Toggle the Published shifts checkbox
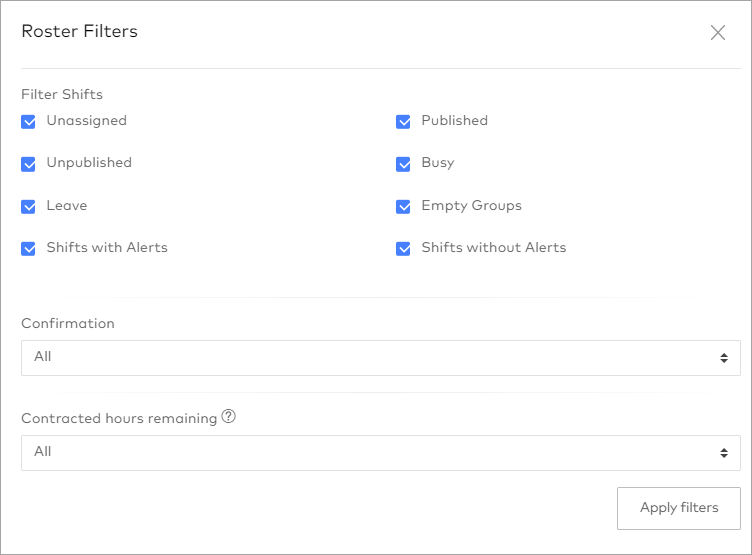 (404, 121)
